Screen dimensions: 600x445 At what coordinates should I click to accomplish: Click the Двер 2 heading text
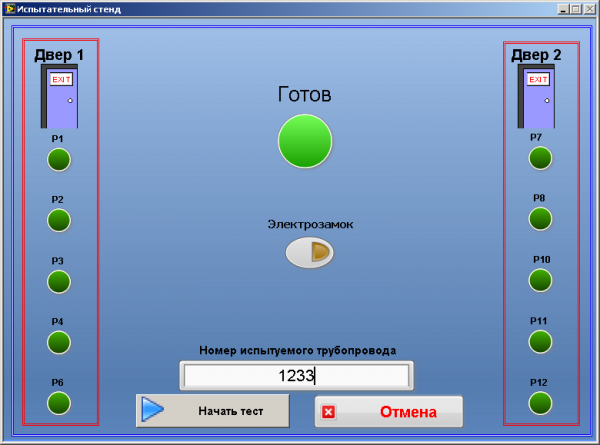click(536, 55)
